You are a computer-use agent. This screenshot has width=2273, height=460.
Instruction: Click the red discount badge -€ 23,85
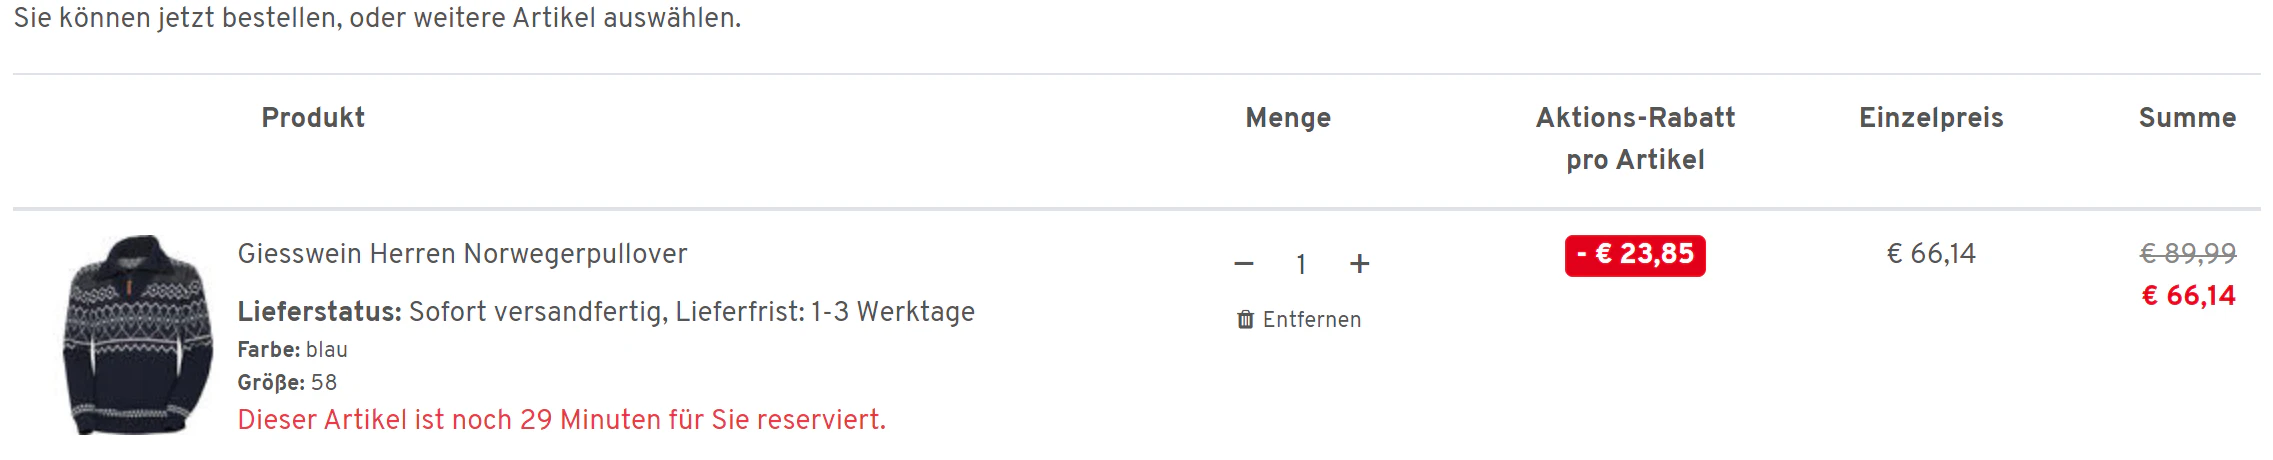(x=1635, y=255)
